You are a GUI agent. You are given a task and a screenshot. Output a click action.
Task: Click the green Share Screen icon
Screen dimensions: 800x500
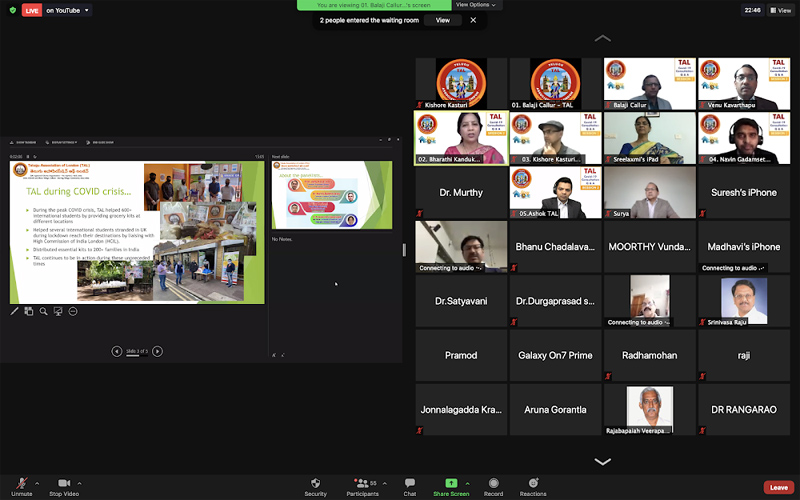click(451, 483)
